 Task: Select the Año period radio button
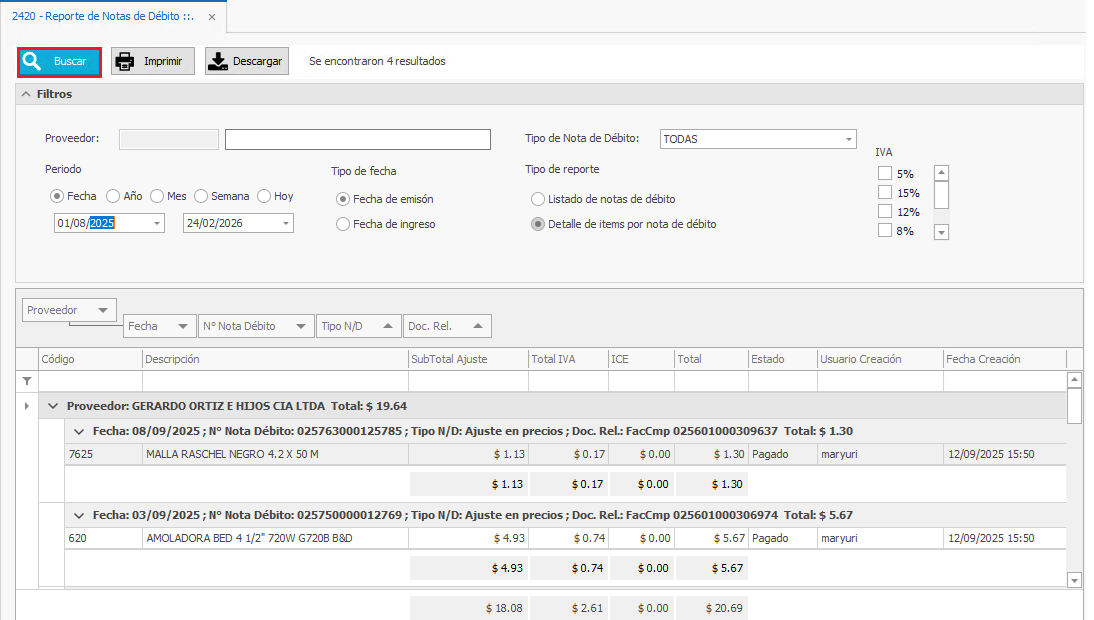click(x=113, y=196)
